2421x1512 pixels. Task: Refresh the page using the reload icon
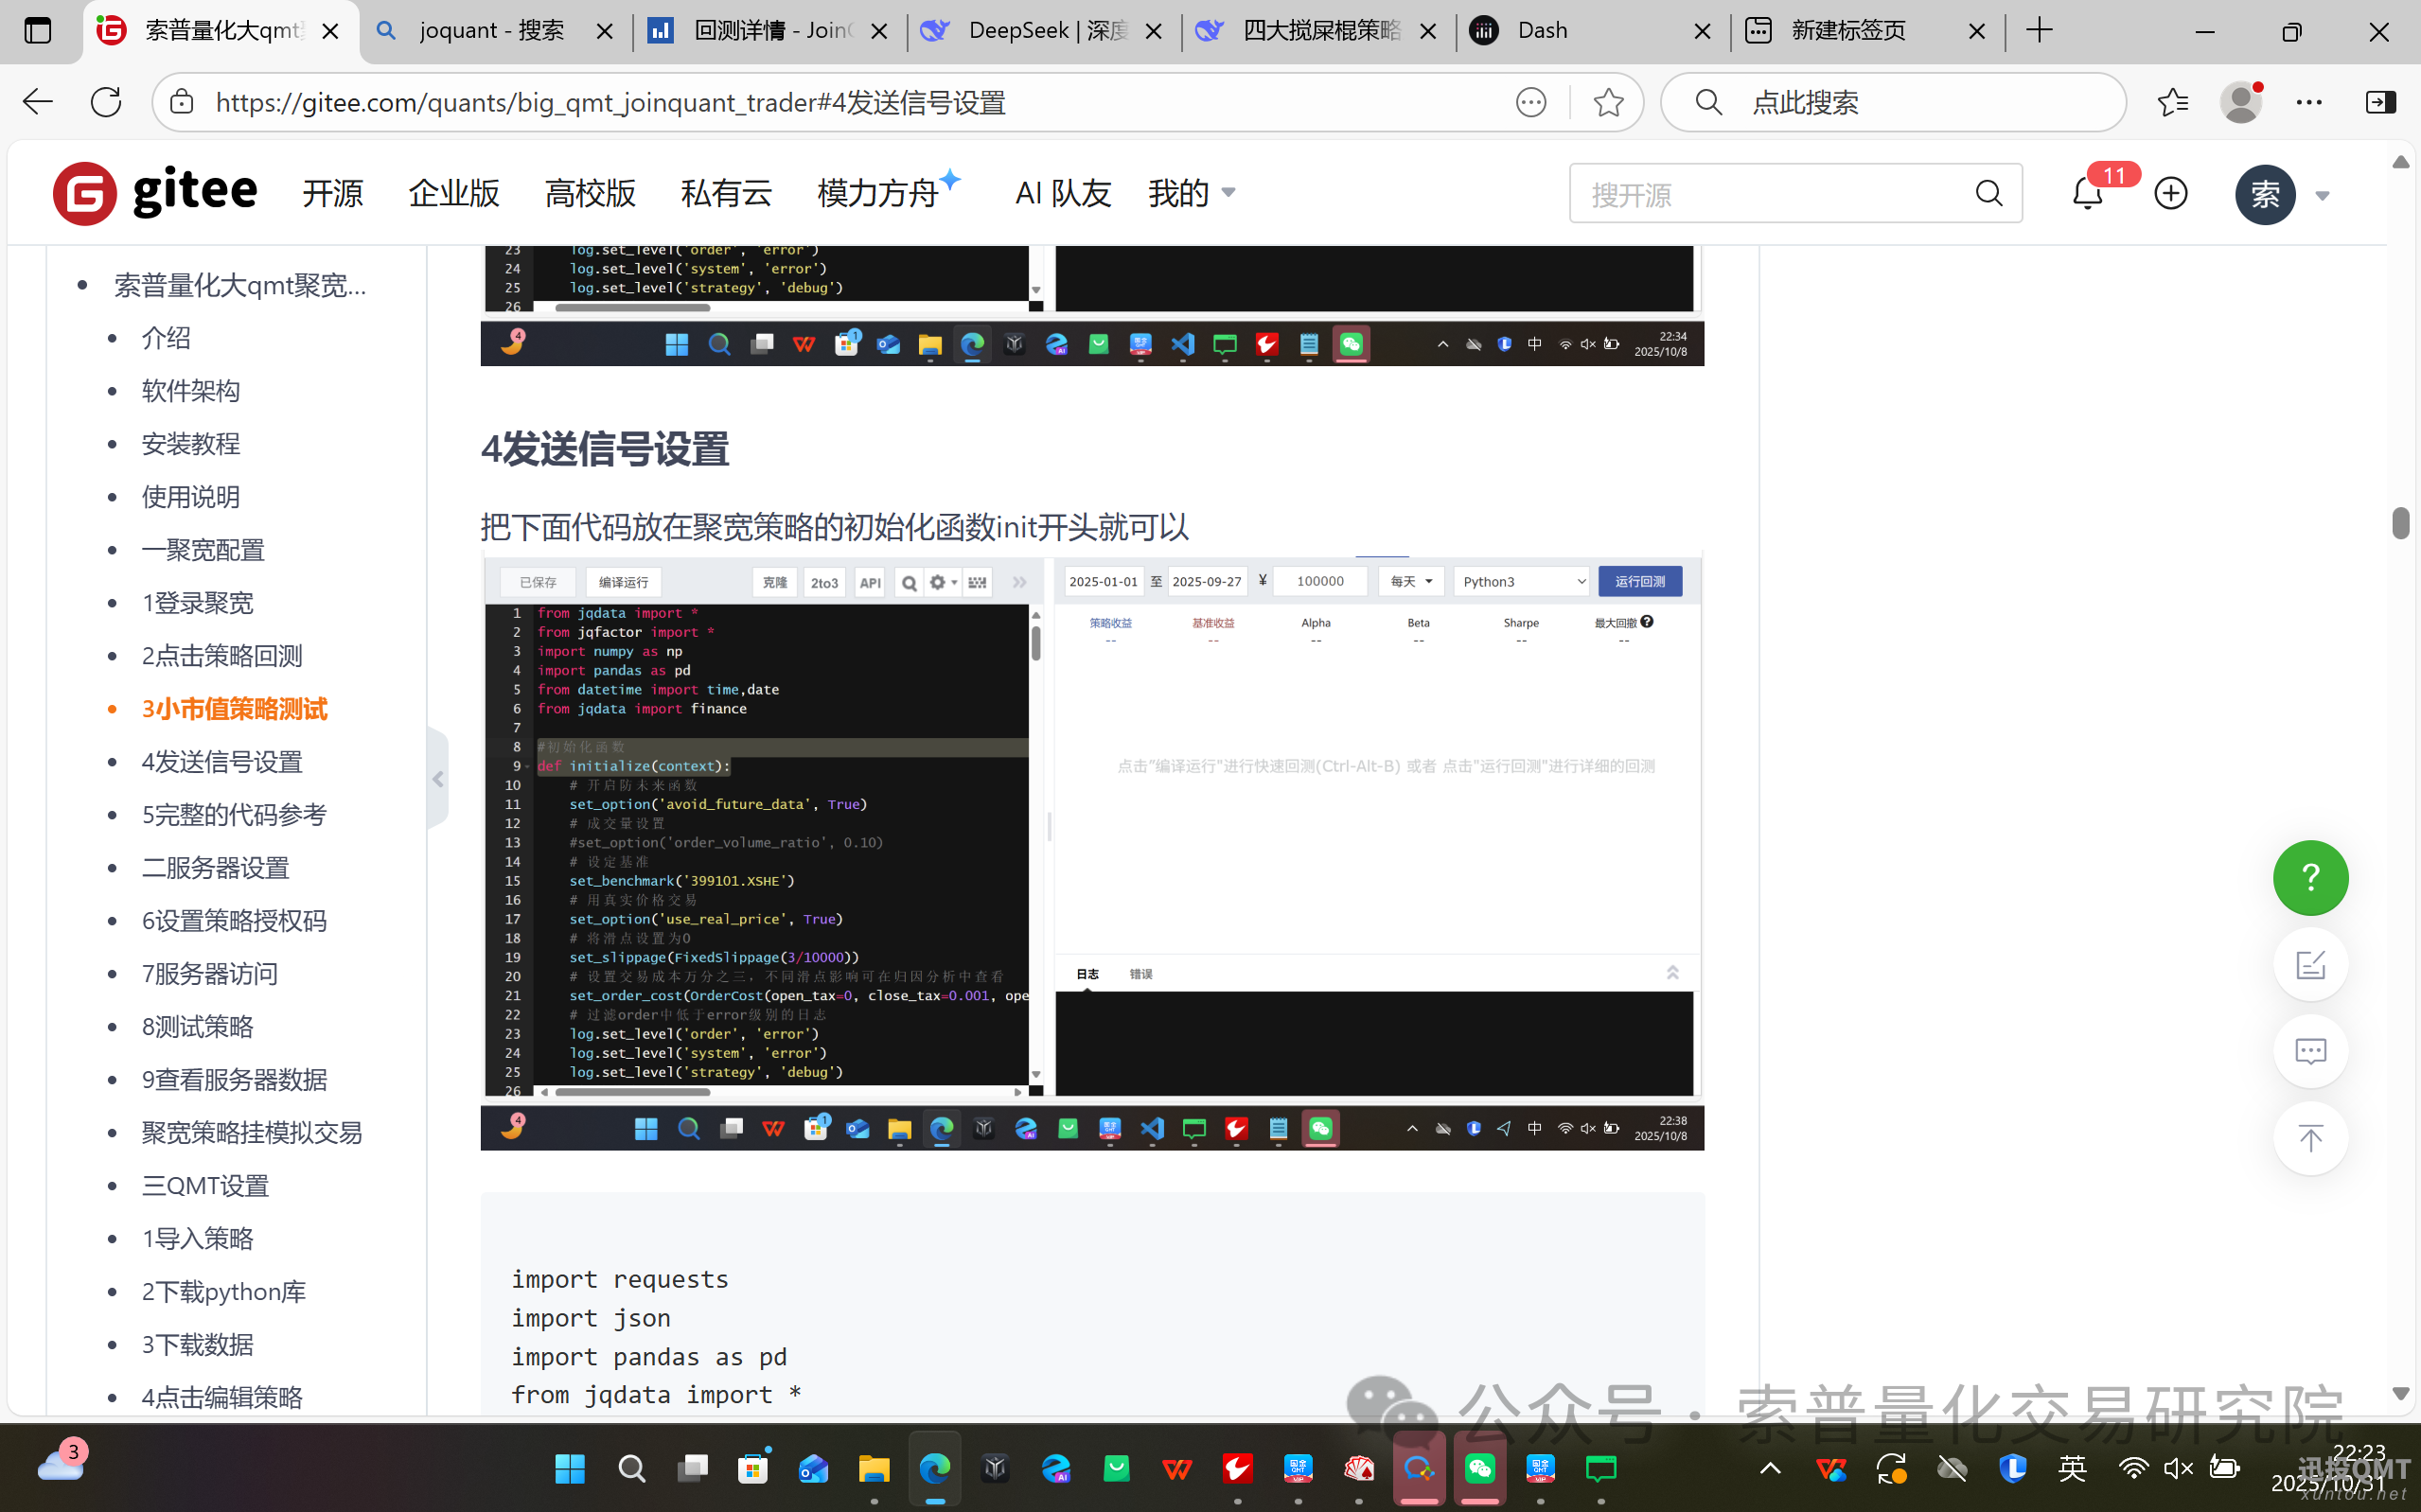(x=105, y=101)
